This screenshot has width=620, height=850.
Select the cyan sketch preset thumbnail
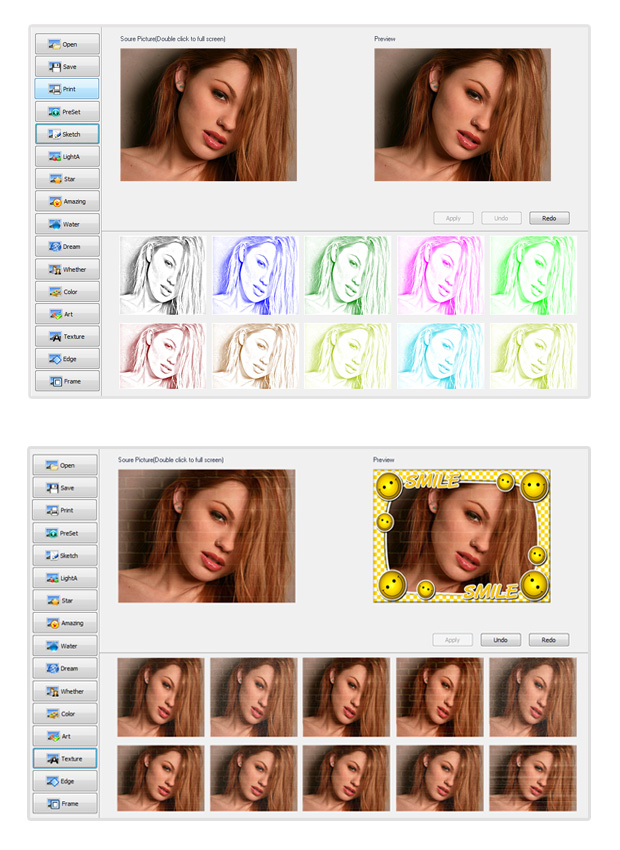point(441,356)
